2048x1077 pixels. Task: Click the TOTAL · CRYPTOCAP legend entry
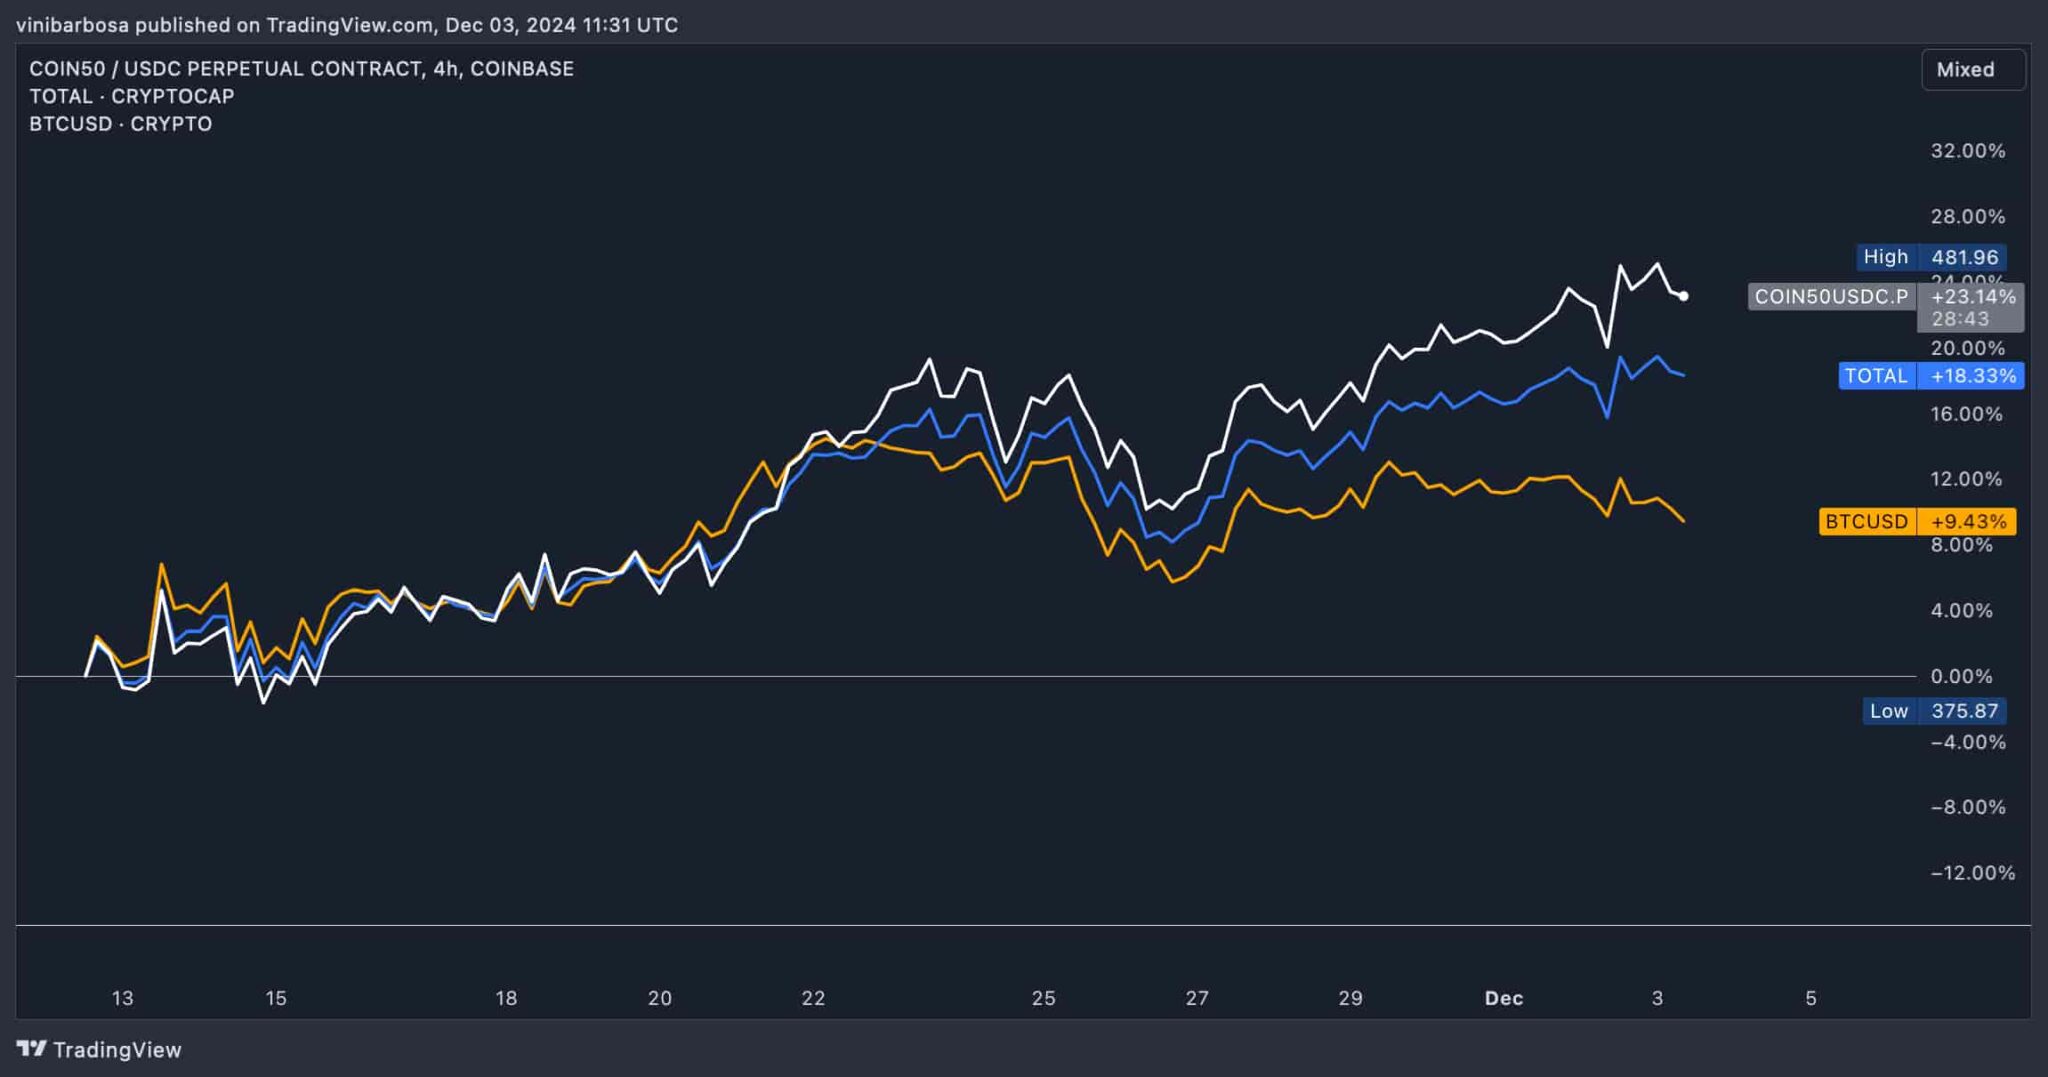pos(131,96)
